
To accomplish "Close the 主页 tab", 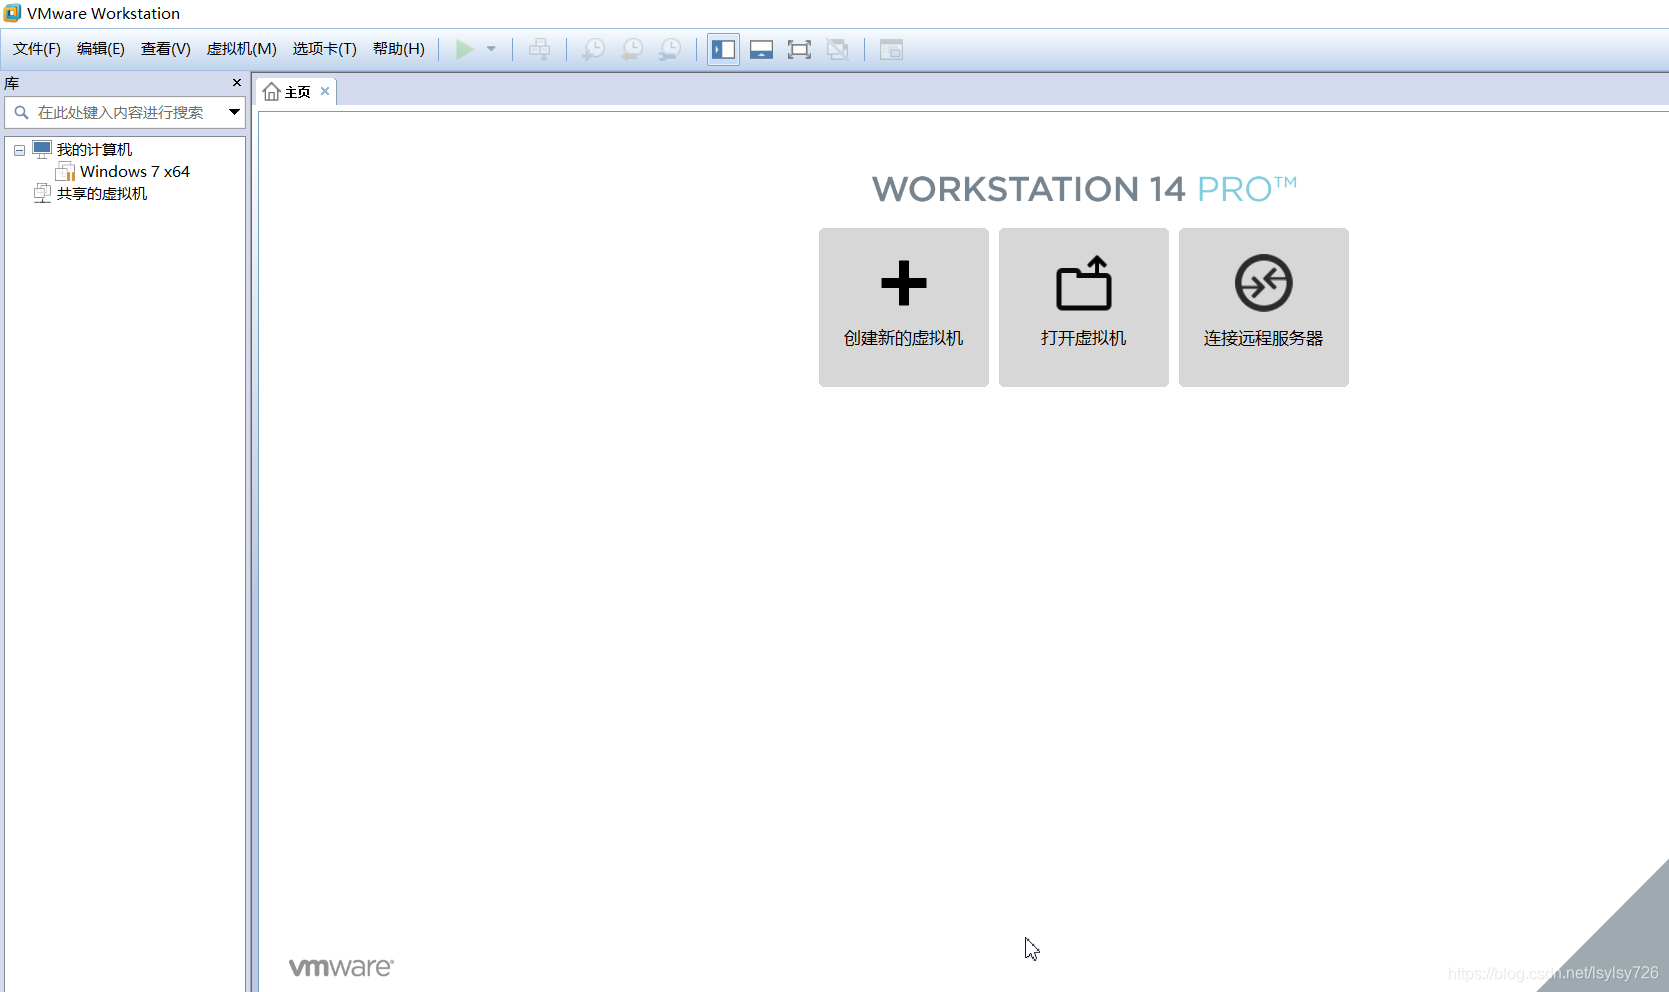I will click(325, 91).
